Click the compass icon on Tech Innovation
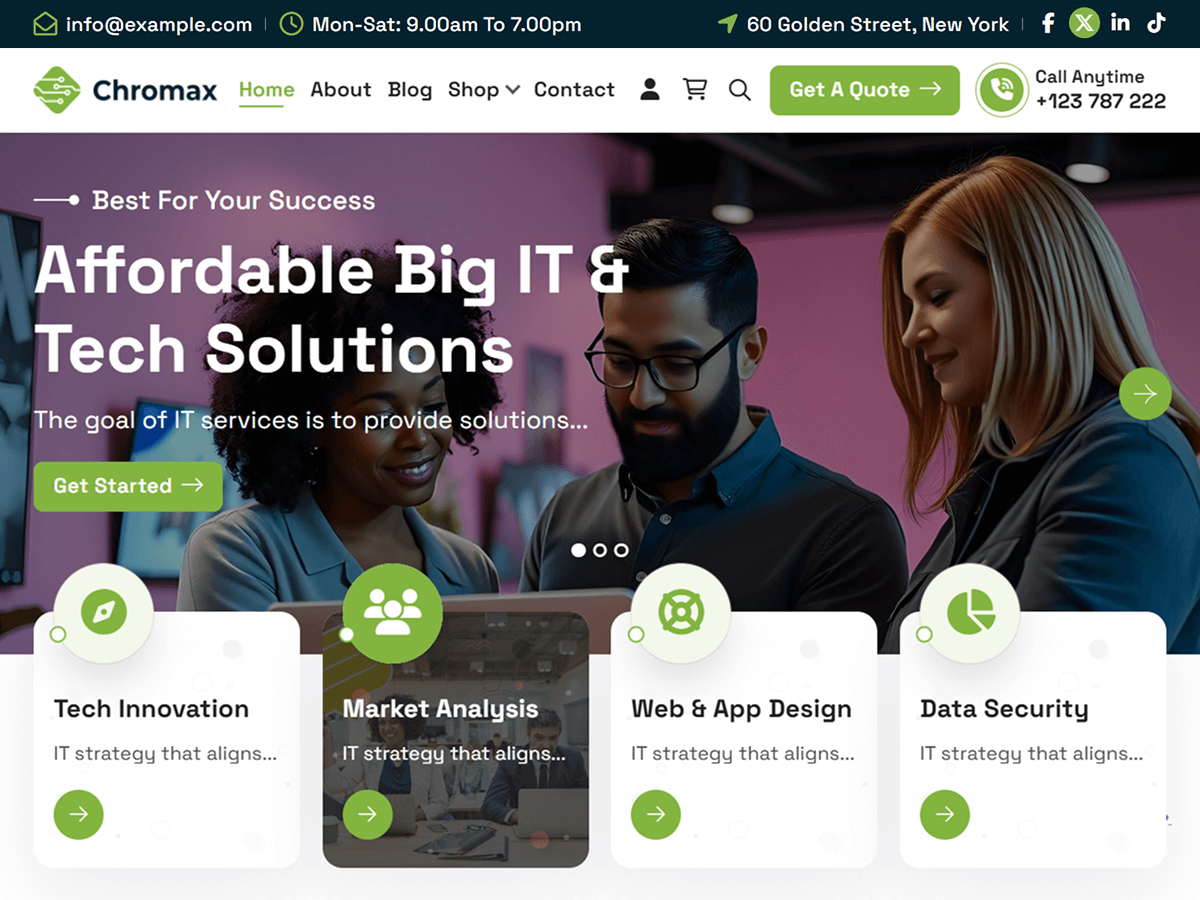 coord(104,612)
